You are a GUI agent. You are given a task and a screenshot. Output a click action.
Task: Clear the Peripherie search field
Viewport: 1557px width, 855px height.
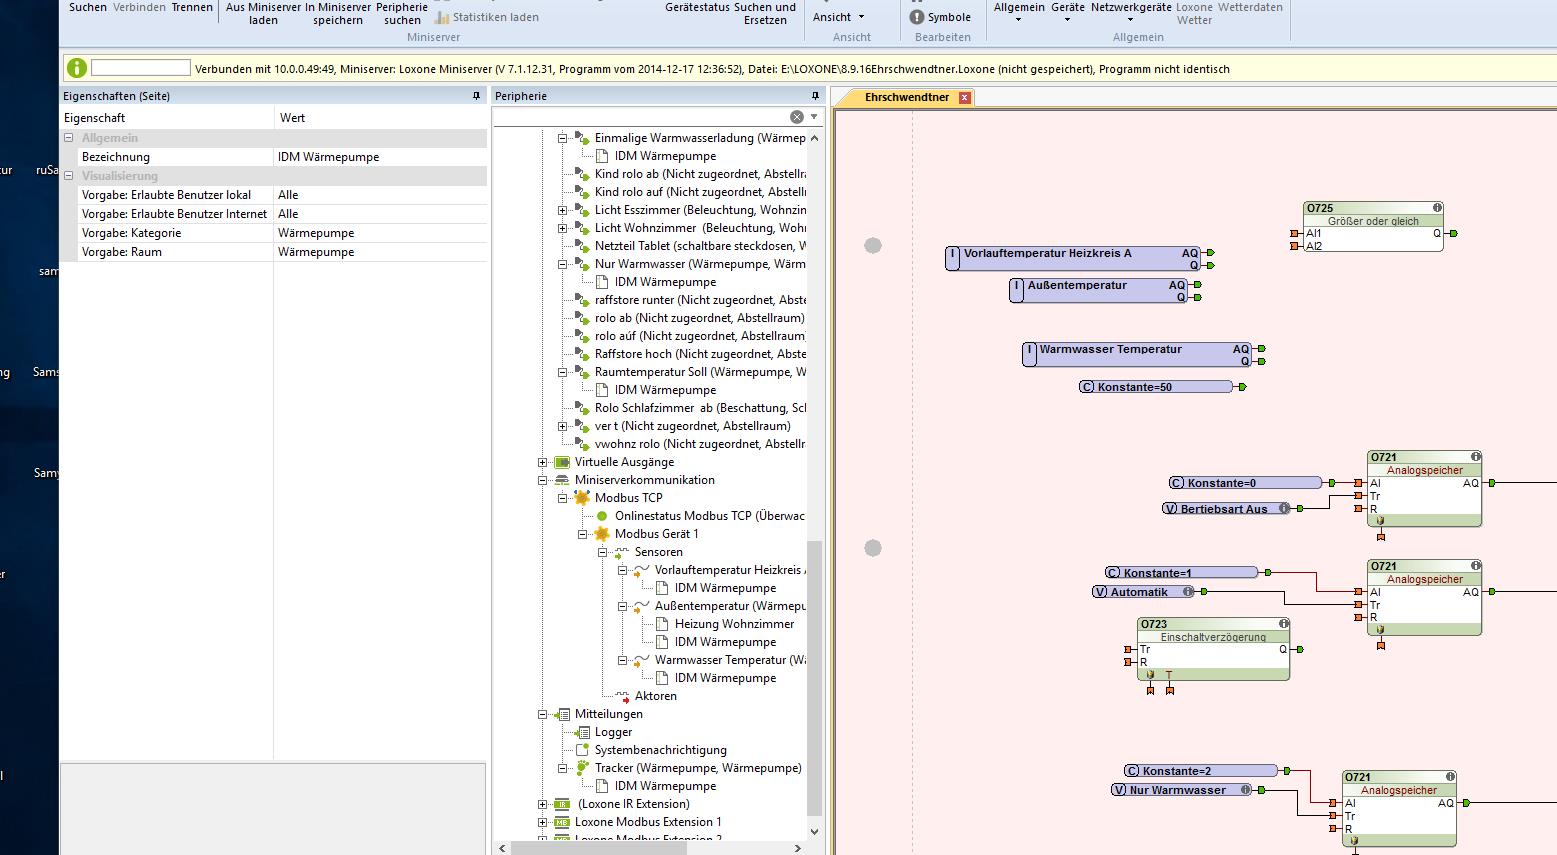click(797, 117)
